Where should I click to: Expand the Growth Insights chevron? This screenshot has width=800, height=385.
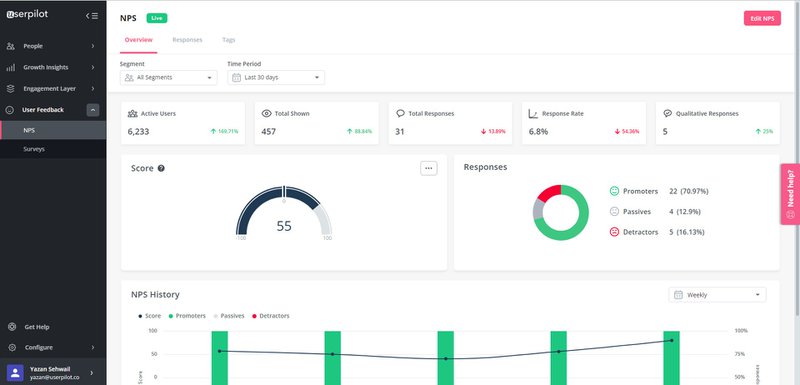(93, 67)
